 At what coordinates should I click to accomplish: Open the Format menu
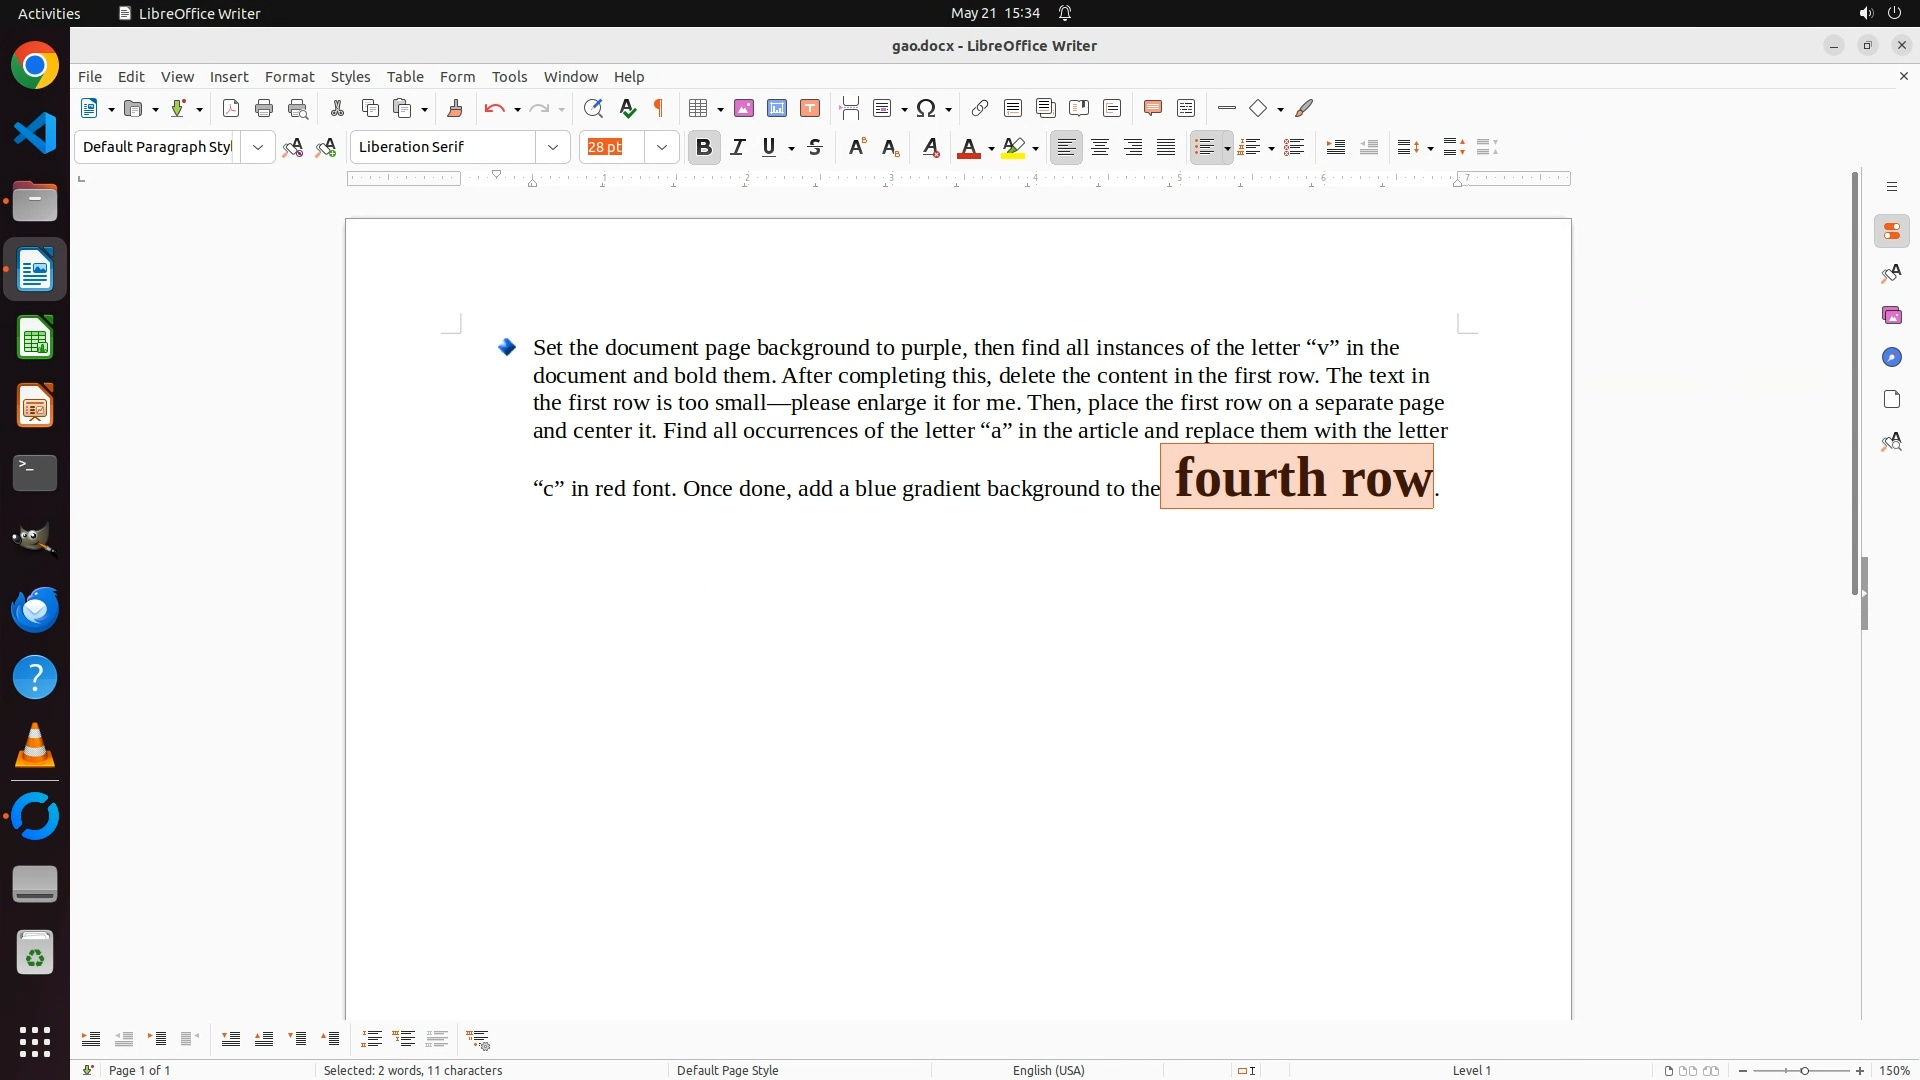click(x=289, y=77)
